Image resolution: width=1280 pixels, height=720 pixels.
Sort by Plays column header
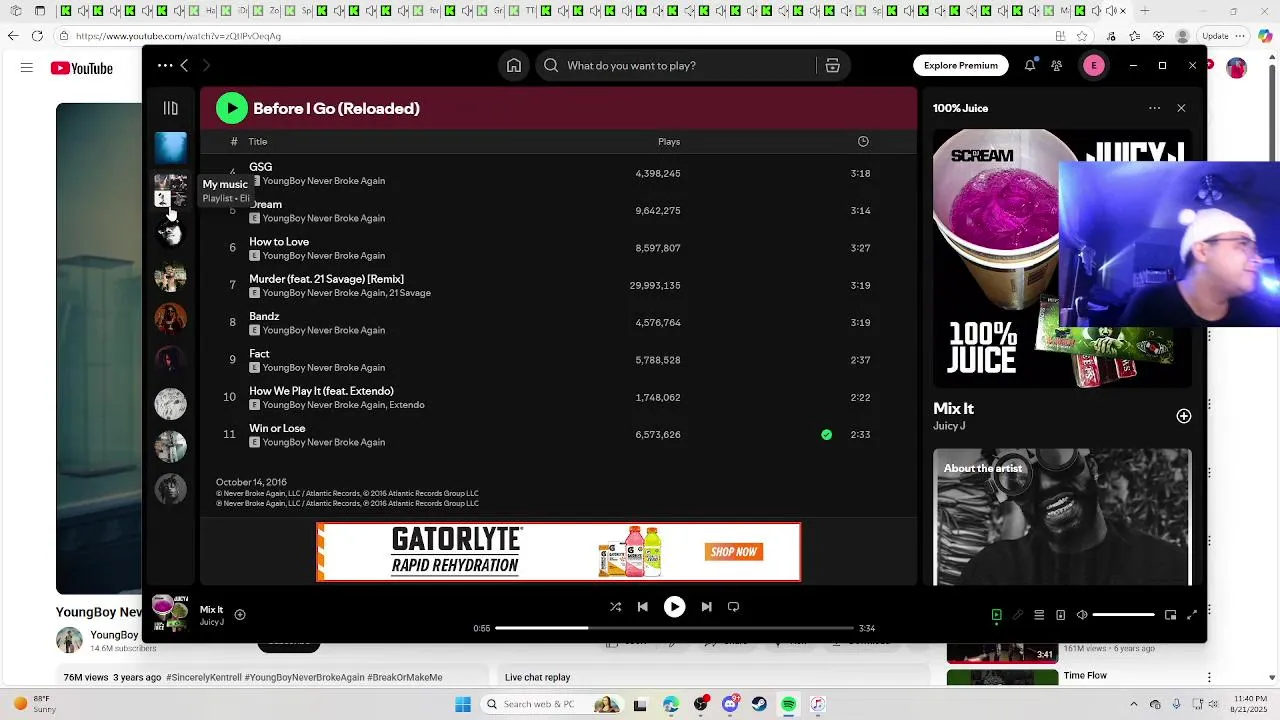[x=669, y=141]
